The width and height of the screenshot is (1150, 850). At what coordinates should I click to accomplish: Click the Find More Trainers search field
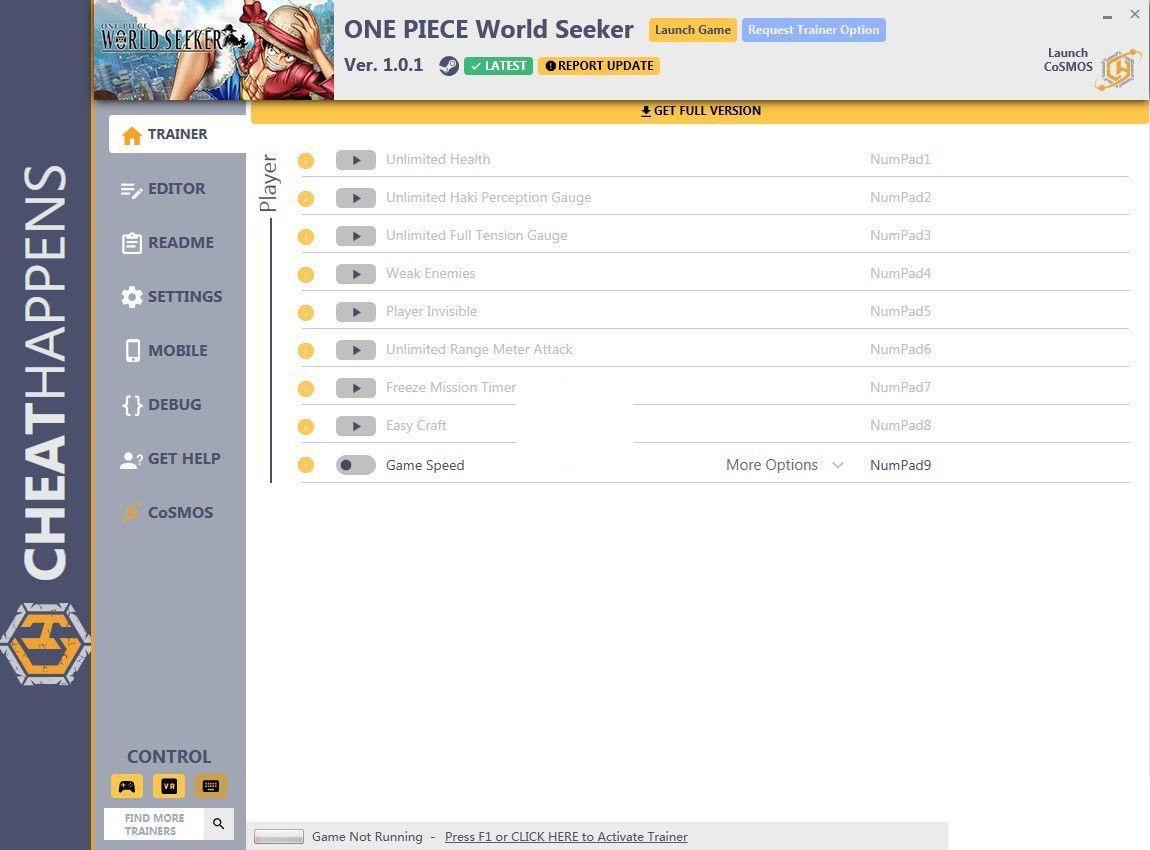click(154, 824)
